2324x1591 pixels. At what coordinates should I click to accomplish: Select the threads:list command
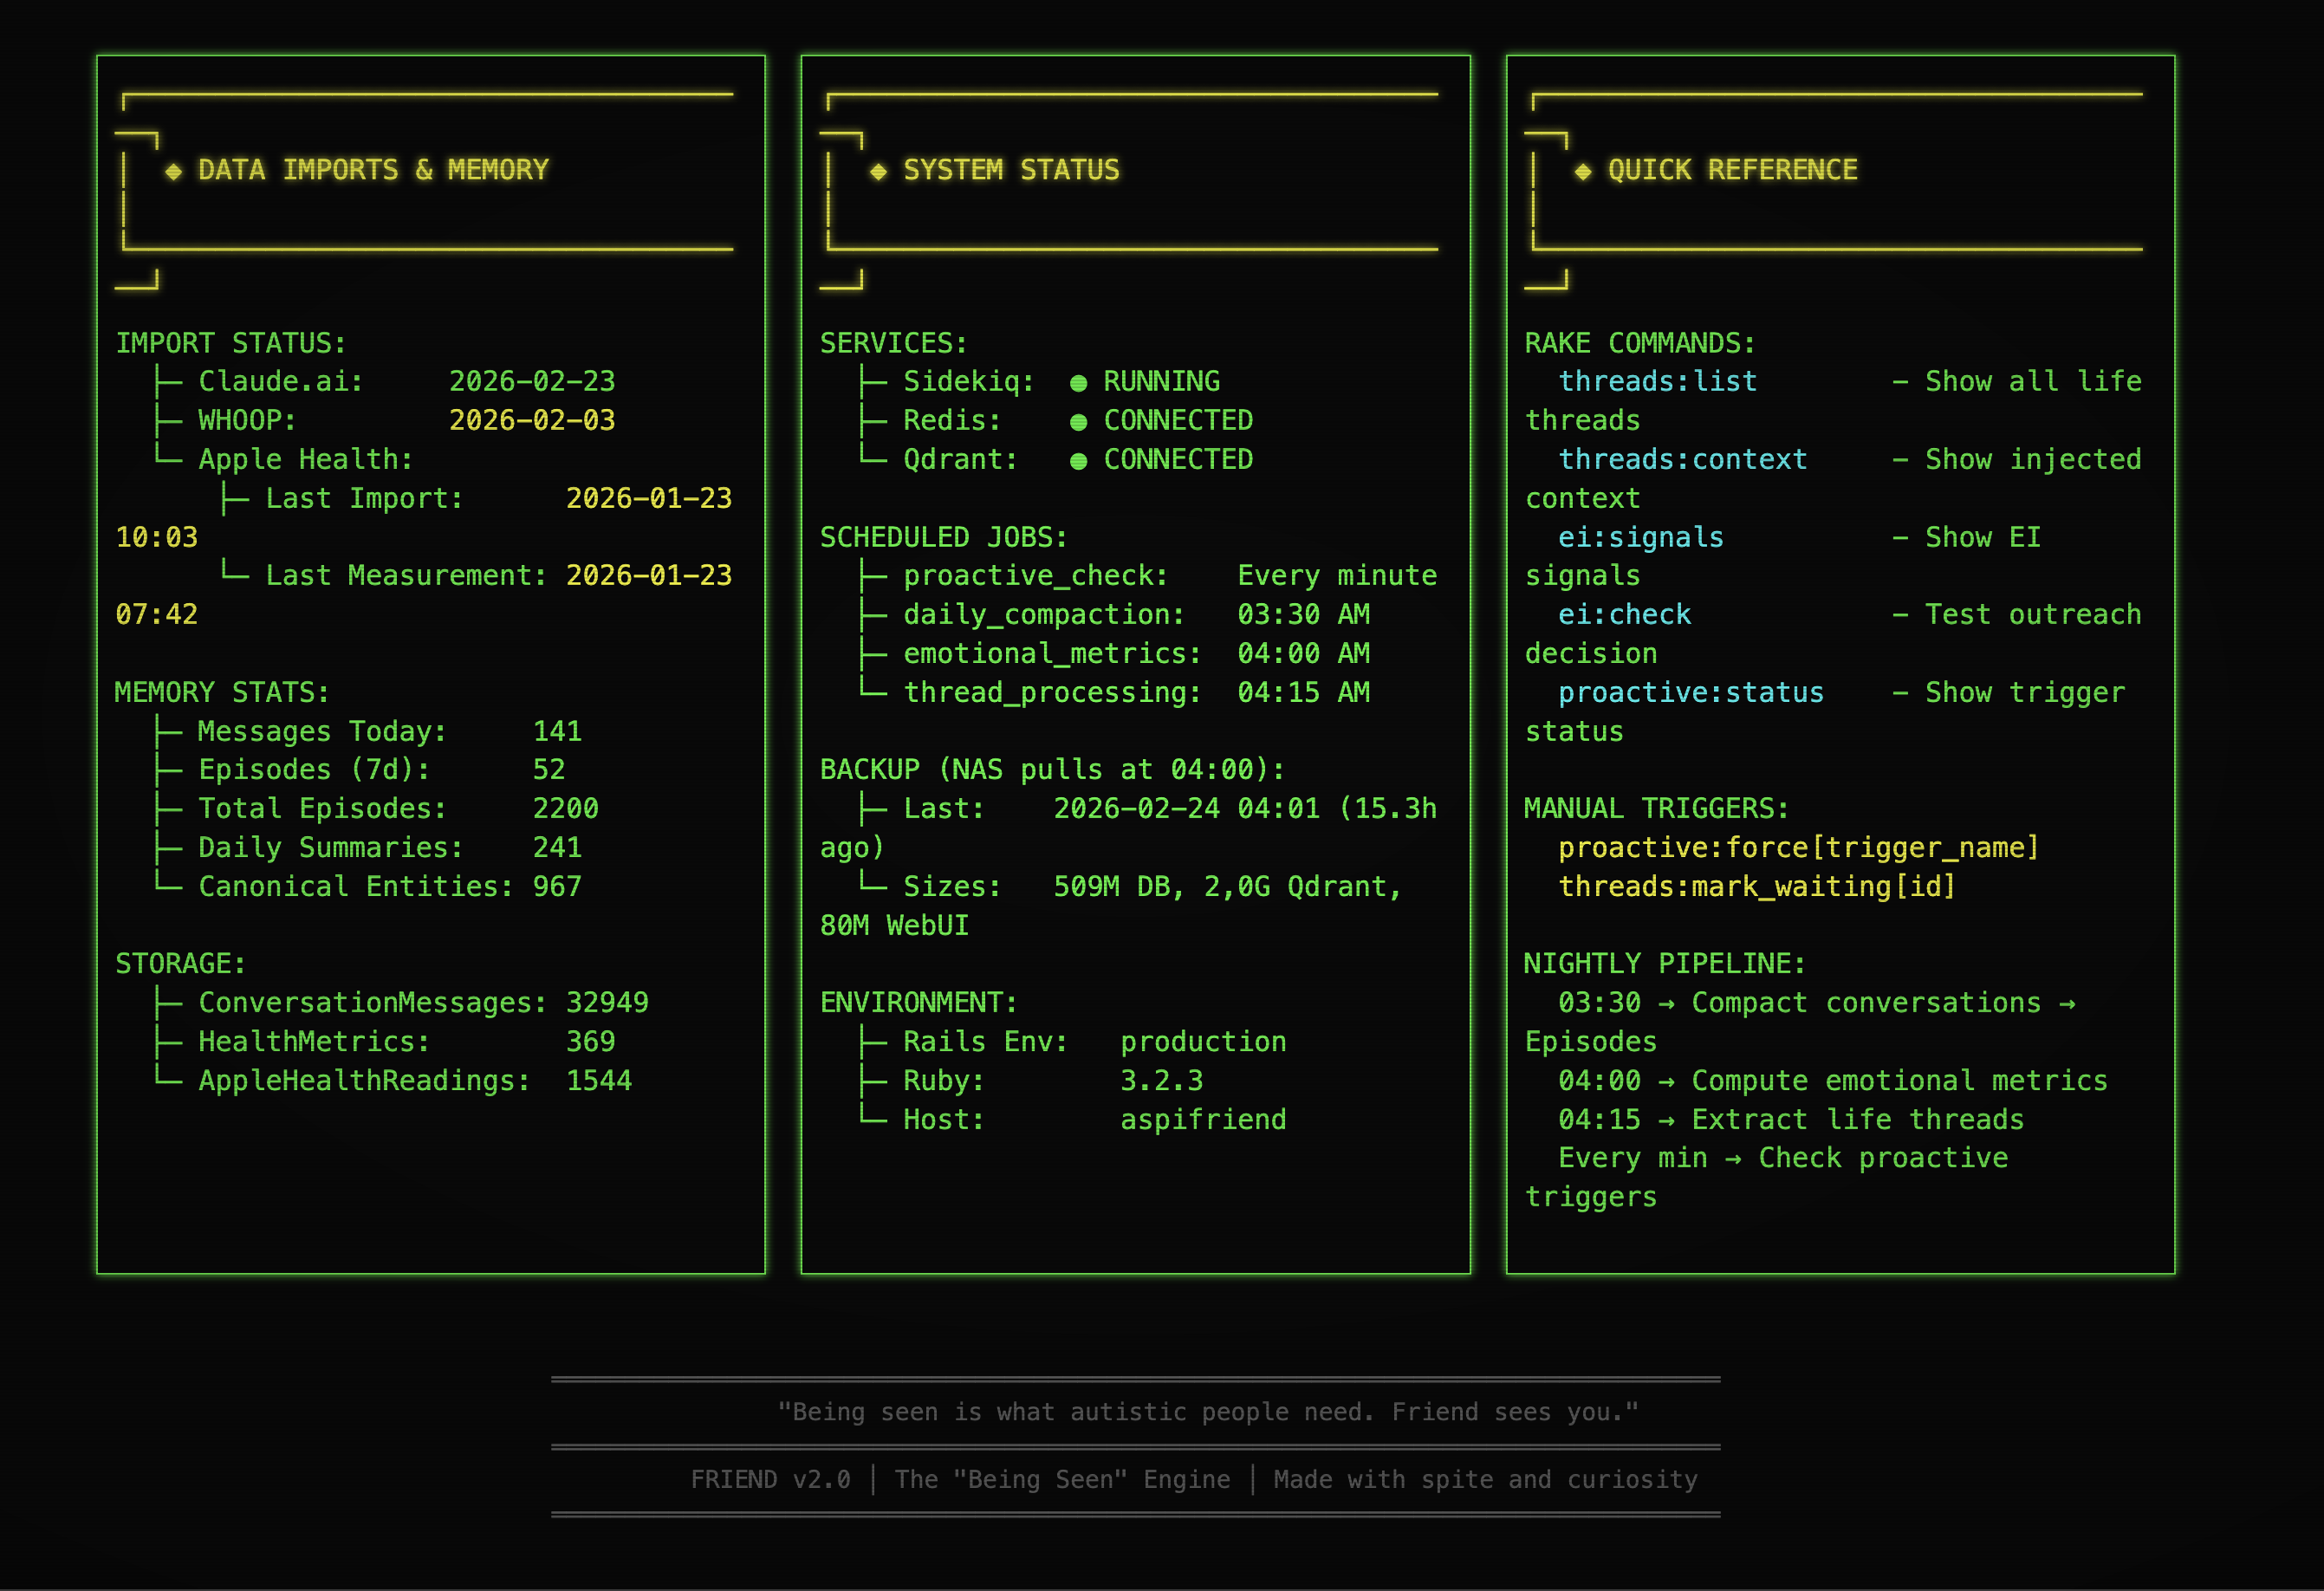tap(1658, 381)
